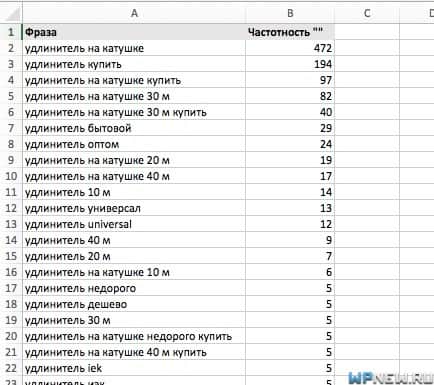Click the cell with value 472
This screenshot has width=434, height=385.
[x=290, y=48]
